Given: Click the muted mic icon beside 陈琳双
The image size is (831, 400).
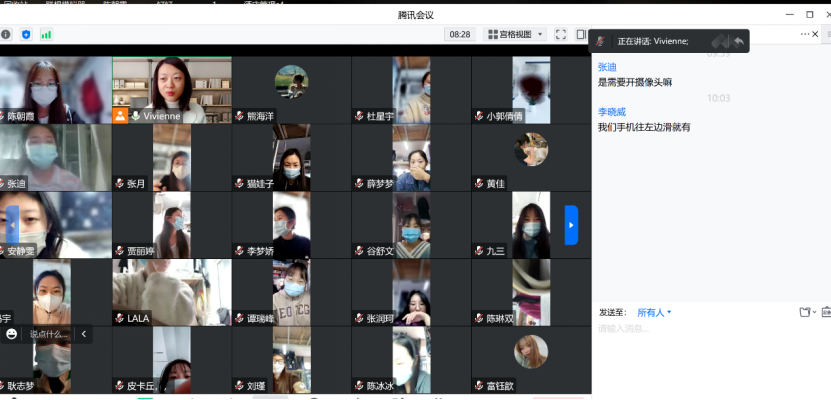Looking at the screenshot, I should 479,318.
